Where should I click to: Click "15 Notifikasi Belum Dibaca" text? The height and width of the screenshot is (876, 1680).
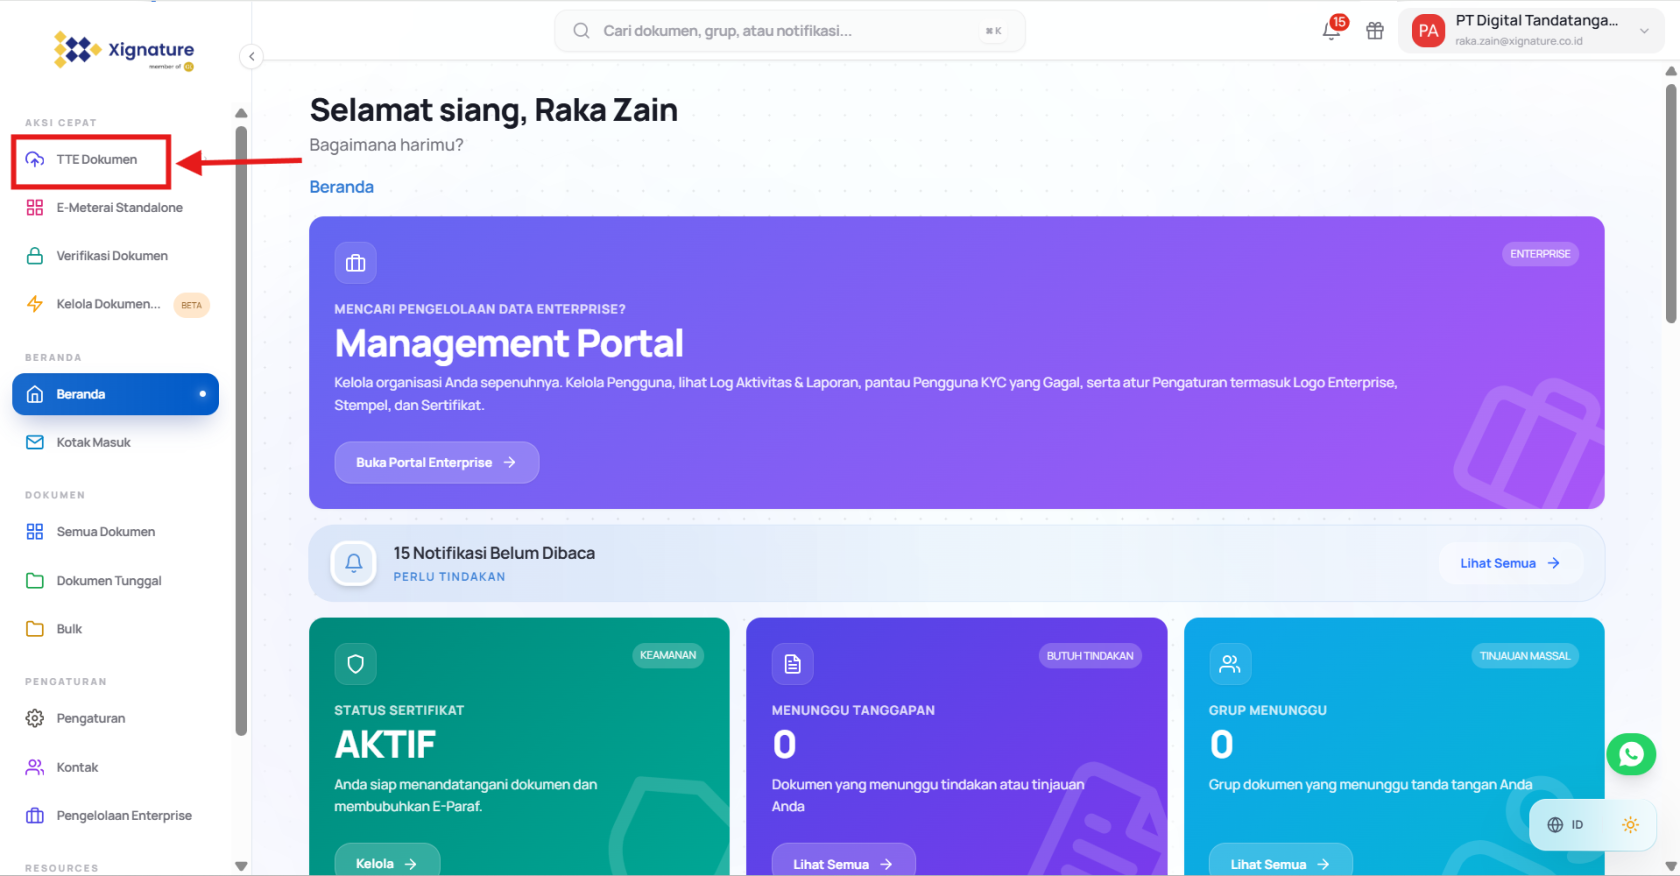coord(494,553)
